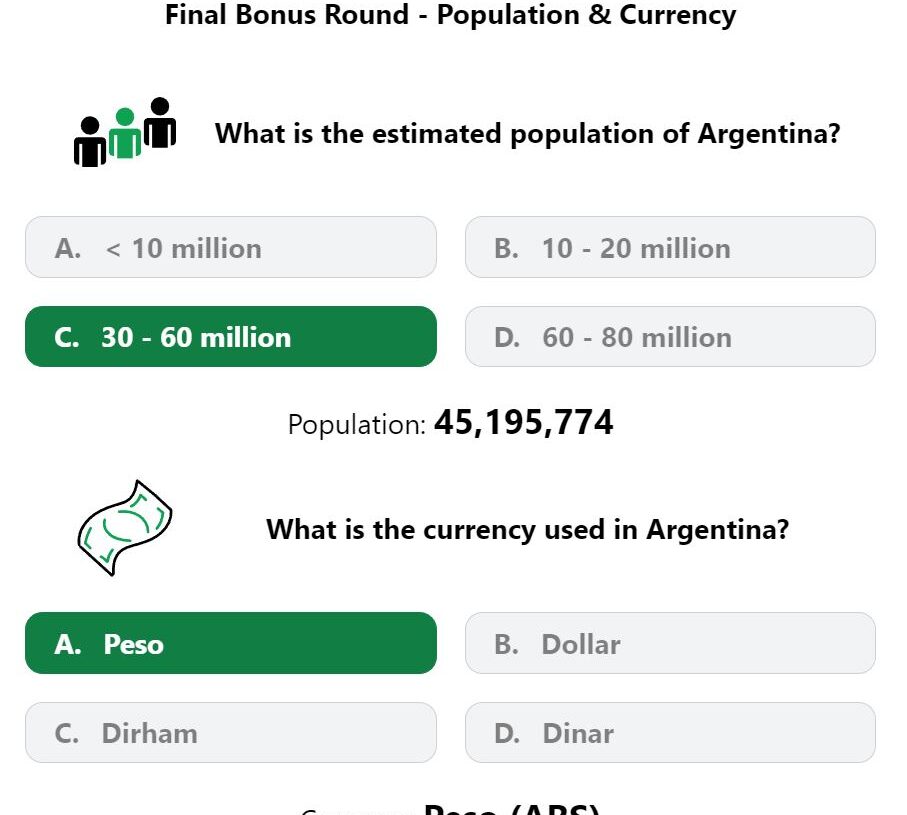Select B. Dollar as the currency
This screenshot has height=815, width=907.
tap(670, 643)
